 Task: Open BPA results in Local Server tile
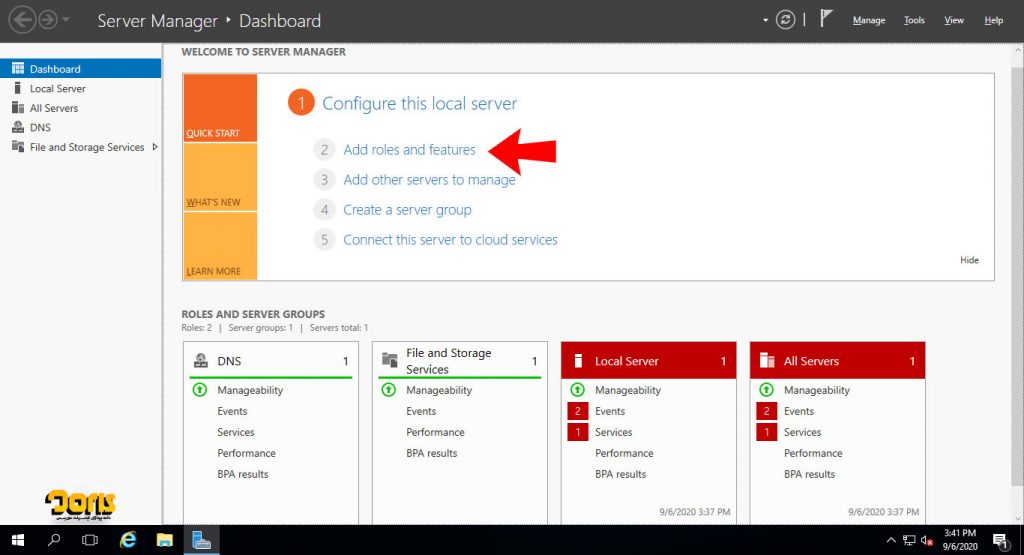(x=620, y=474)
